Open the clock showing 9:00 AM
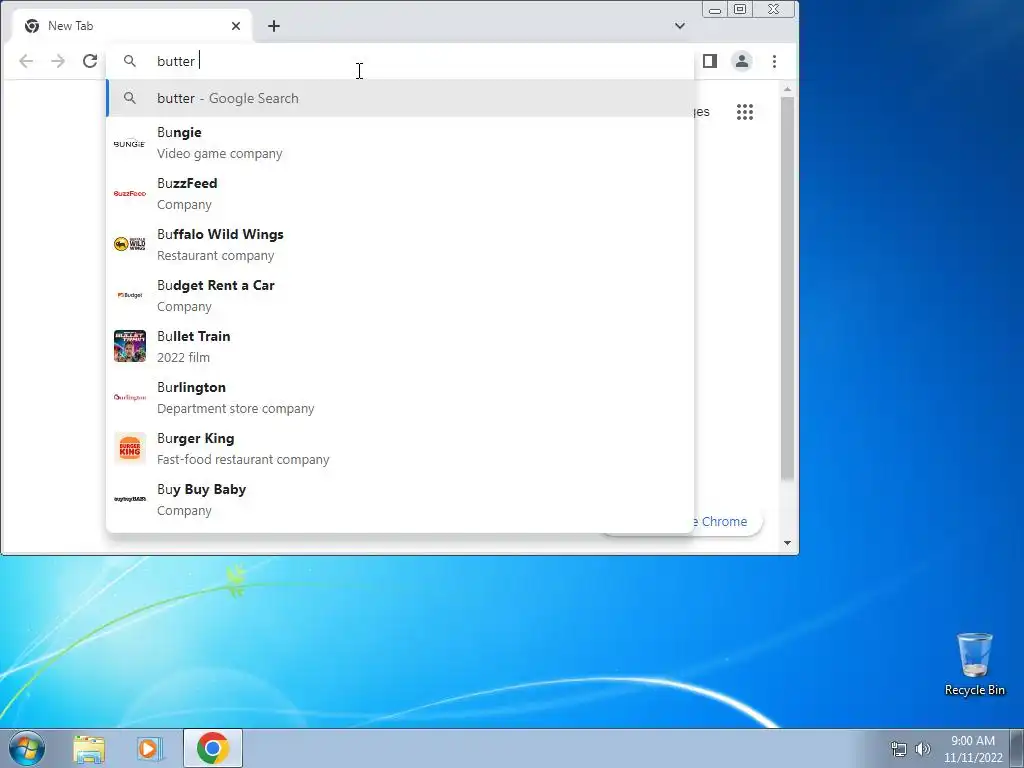 pos(973,749)
